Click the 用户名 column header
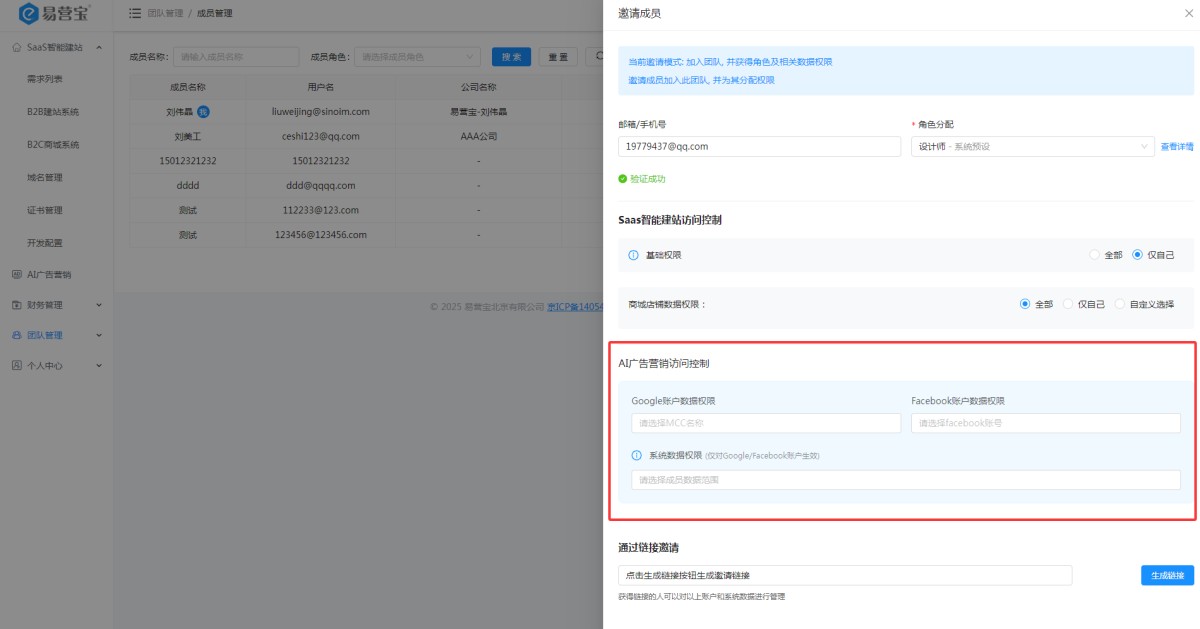Image resolution: width=1200 pixels, height=629 pixels. click(321, 87)
